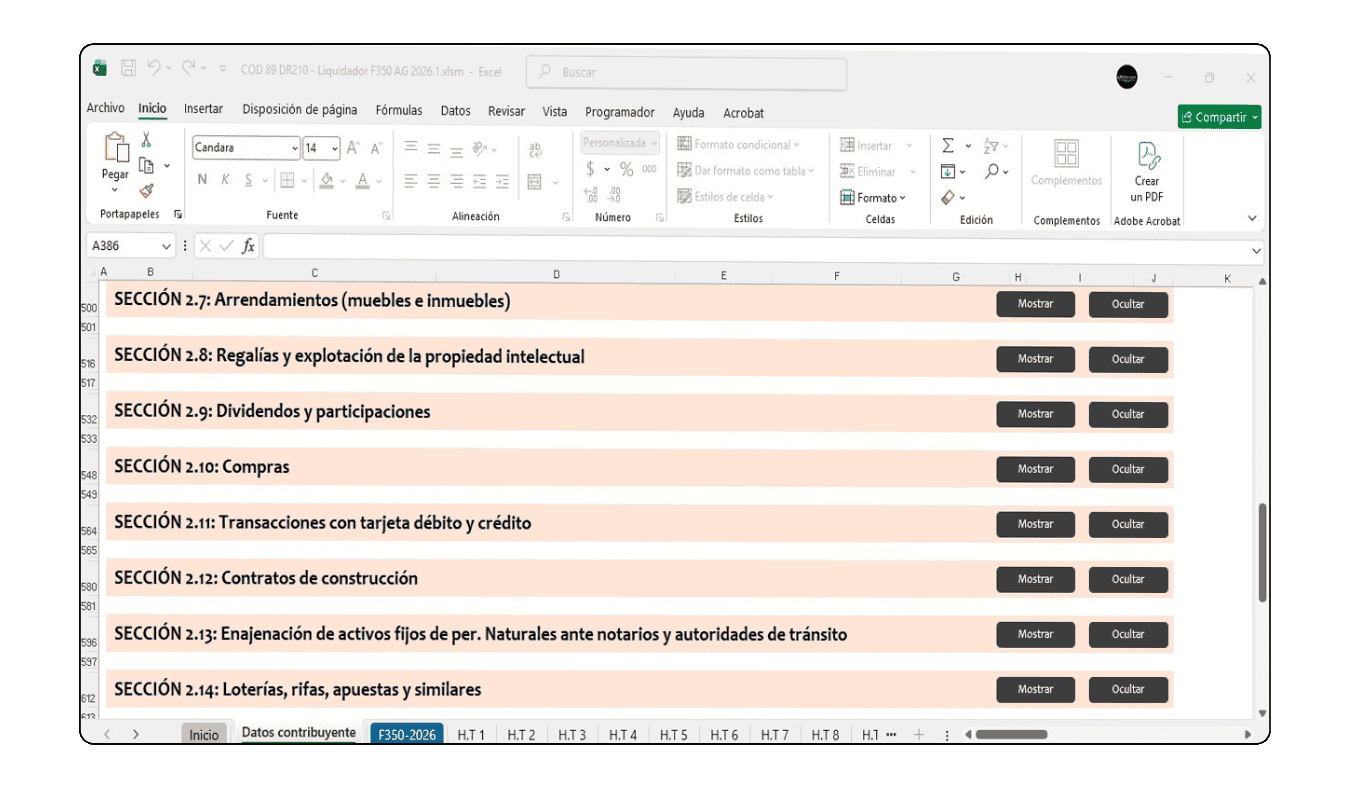The height and width of the screenshot is (788, 1350).
Task: Apply bold formatting with the N icon
Action: pyautogui.click(x=203, y=179)
